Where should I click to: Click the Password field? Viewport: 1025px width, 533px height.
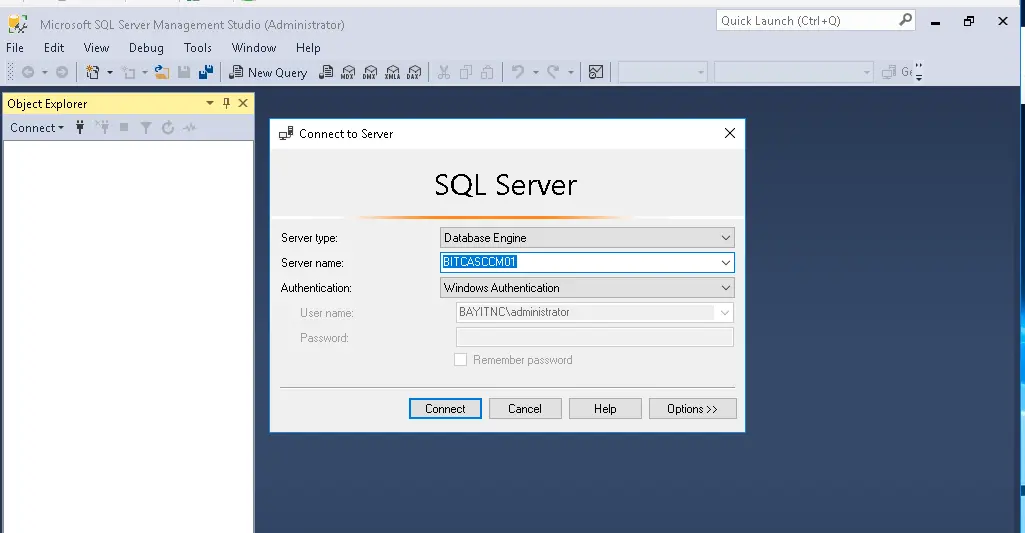[x=594, y=337]
